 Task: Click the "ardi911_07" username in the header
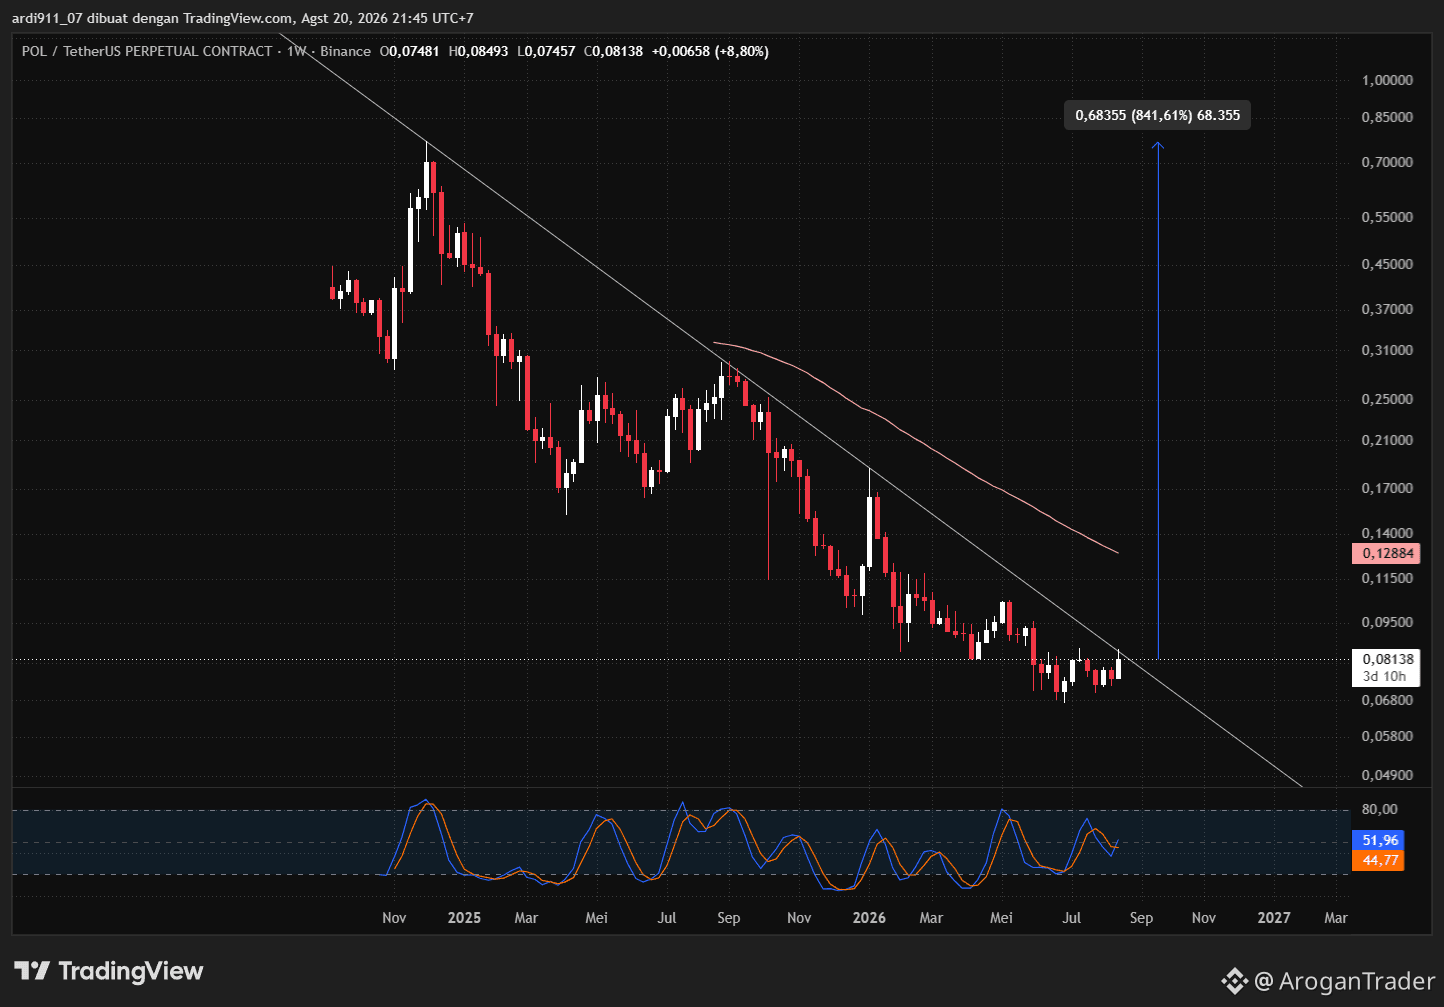(46, 18)
